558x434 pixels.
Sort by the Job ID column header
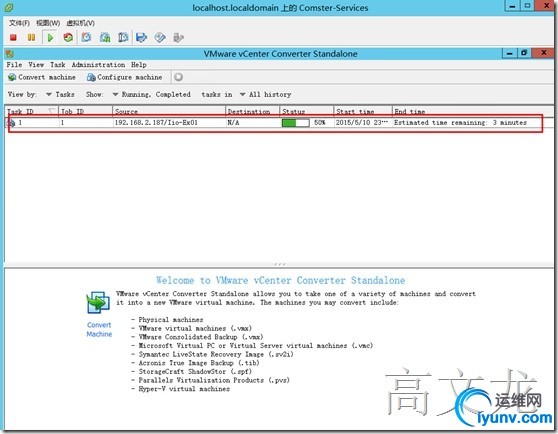pos(85,111)
